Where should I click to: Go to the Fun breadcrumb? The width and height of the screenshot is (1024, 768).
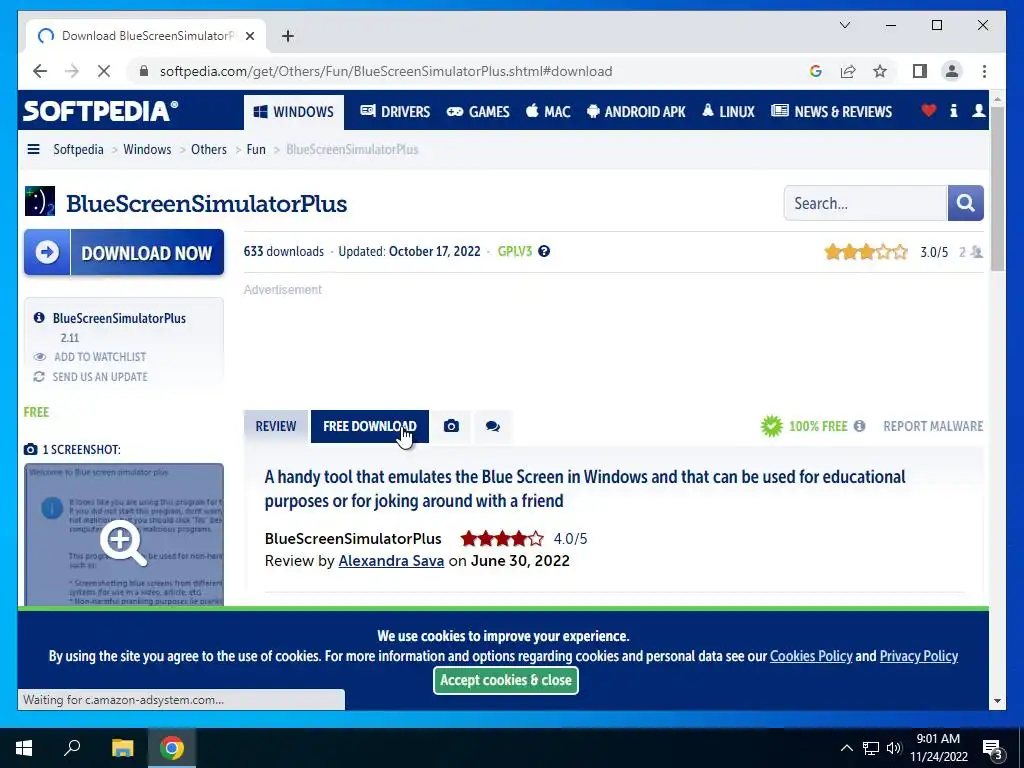click(x=256, y=150)
